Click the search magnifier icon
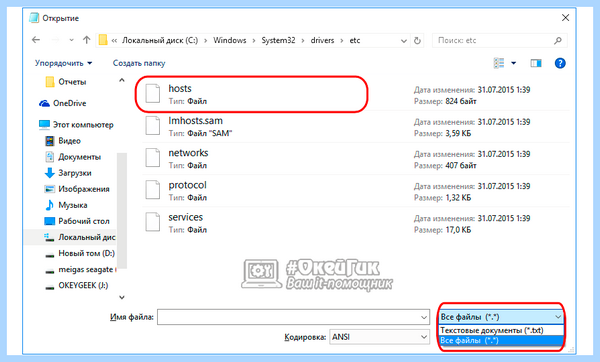The height and width of the screenshot is (362, 600). (x=558, y=40)
